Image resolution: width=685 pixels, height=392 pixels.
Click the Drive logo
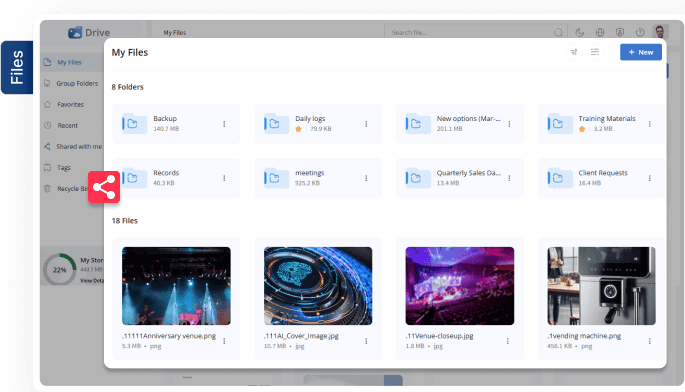(x=89, y=32)
